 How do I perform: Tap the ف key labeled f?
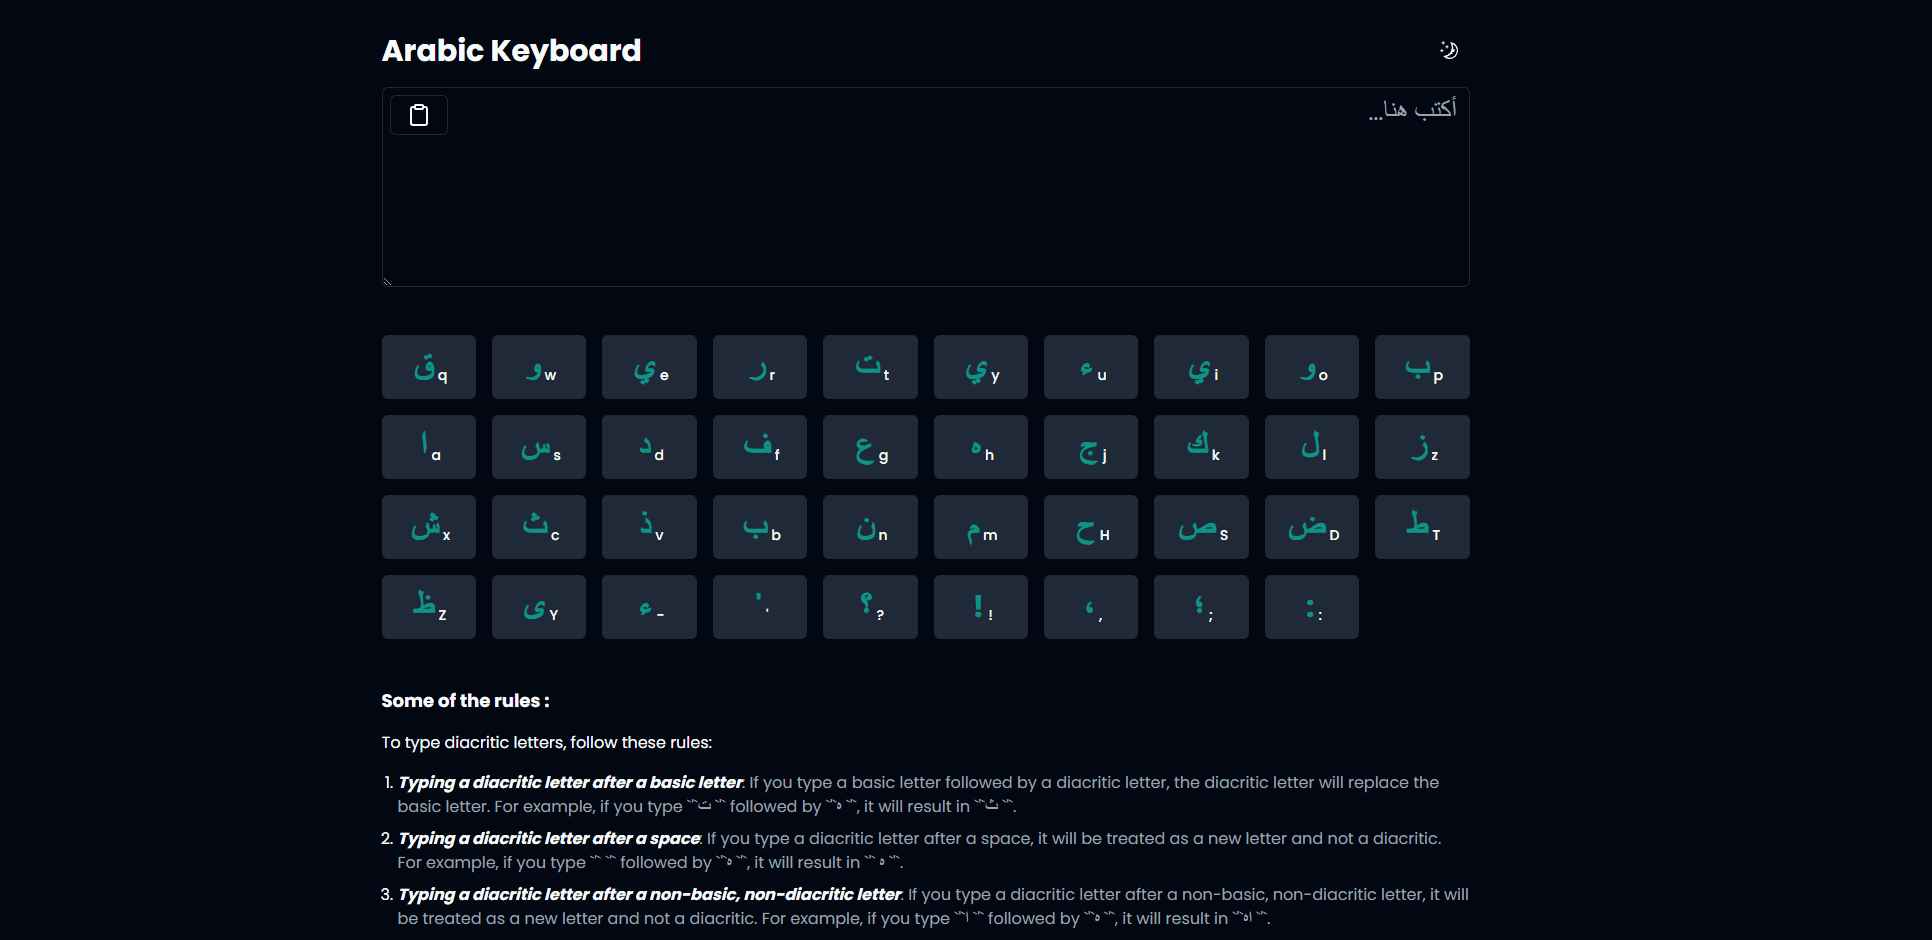[x=760, y=447]
